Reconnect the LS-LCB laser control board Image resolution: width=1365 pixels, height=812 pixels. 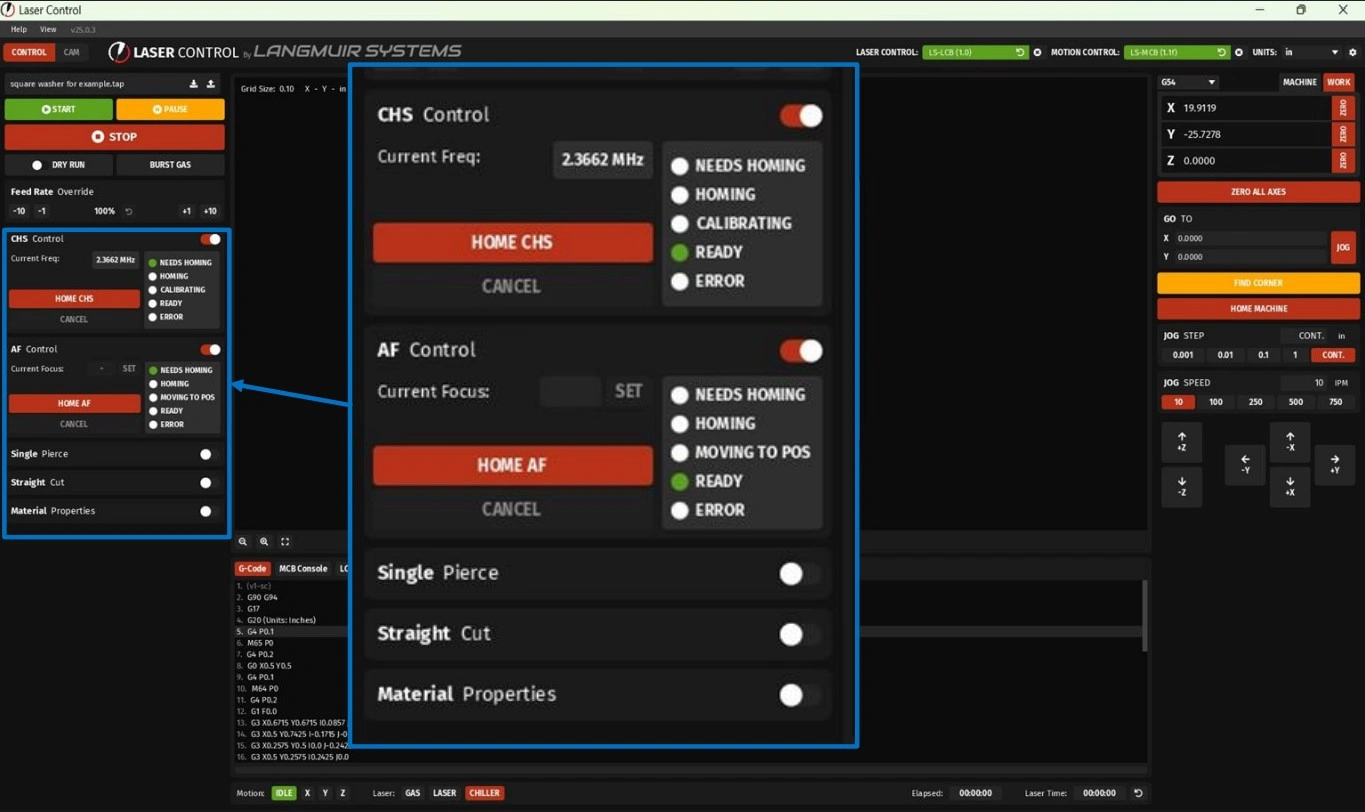[1019, 52]
